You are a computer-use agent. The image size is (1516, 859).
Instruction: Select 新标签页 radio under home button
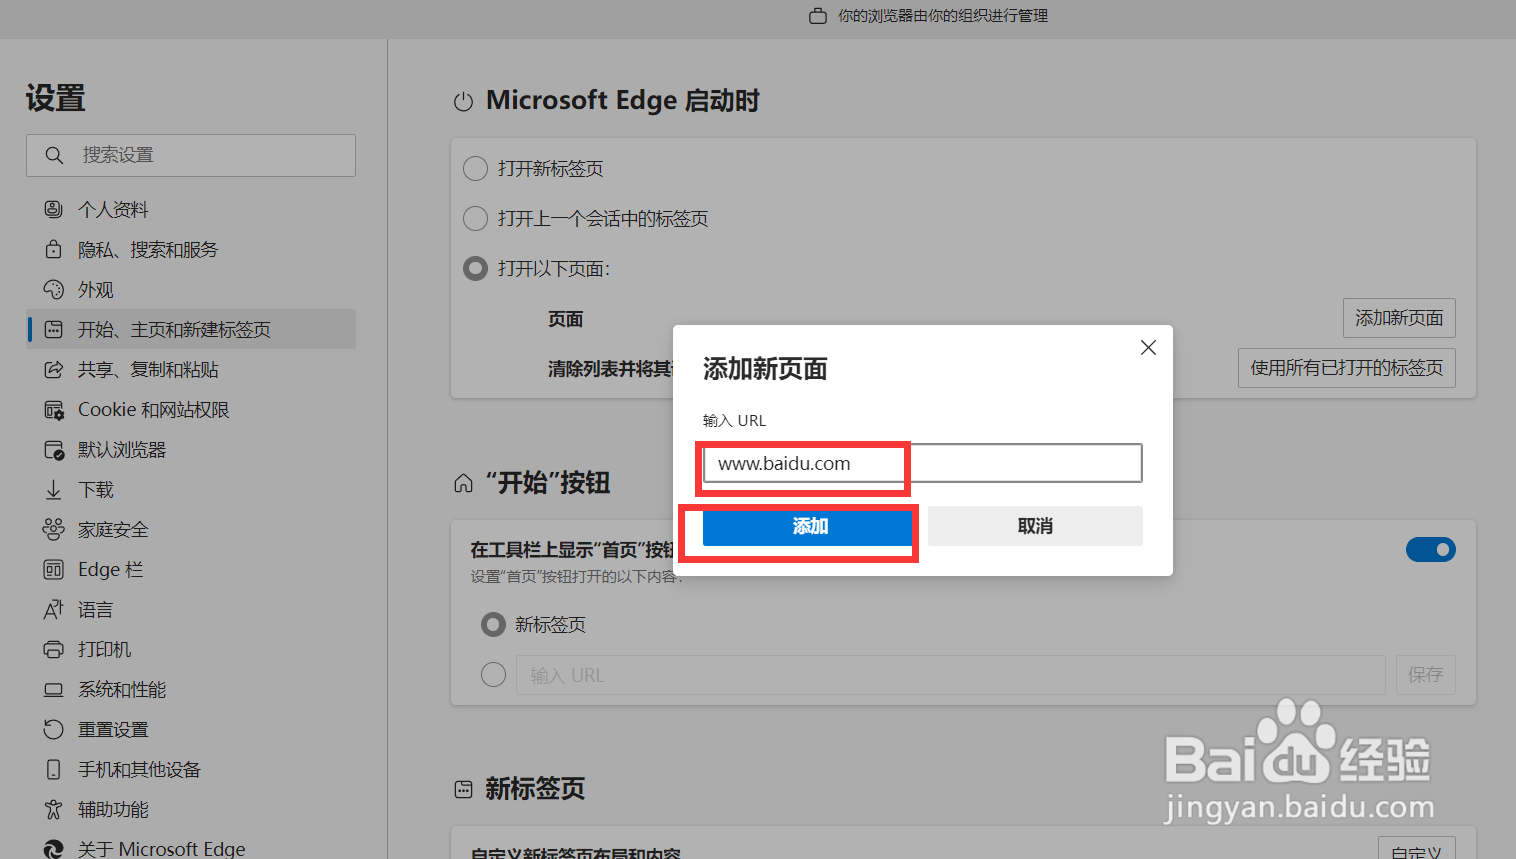click(493, 625)
